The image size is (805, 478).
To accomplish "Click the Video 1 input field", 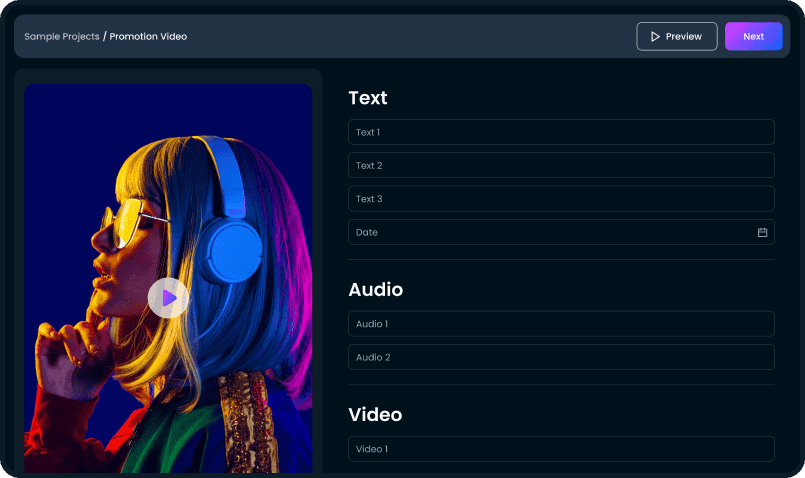I will pyautogui.click(x=561, y=449).
